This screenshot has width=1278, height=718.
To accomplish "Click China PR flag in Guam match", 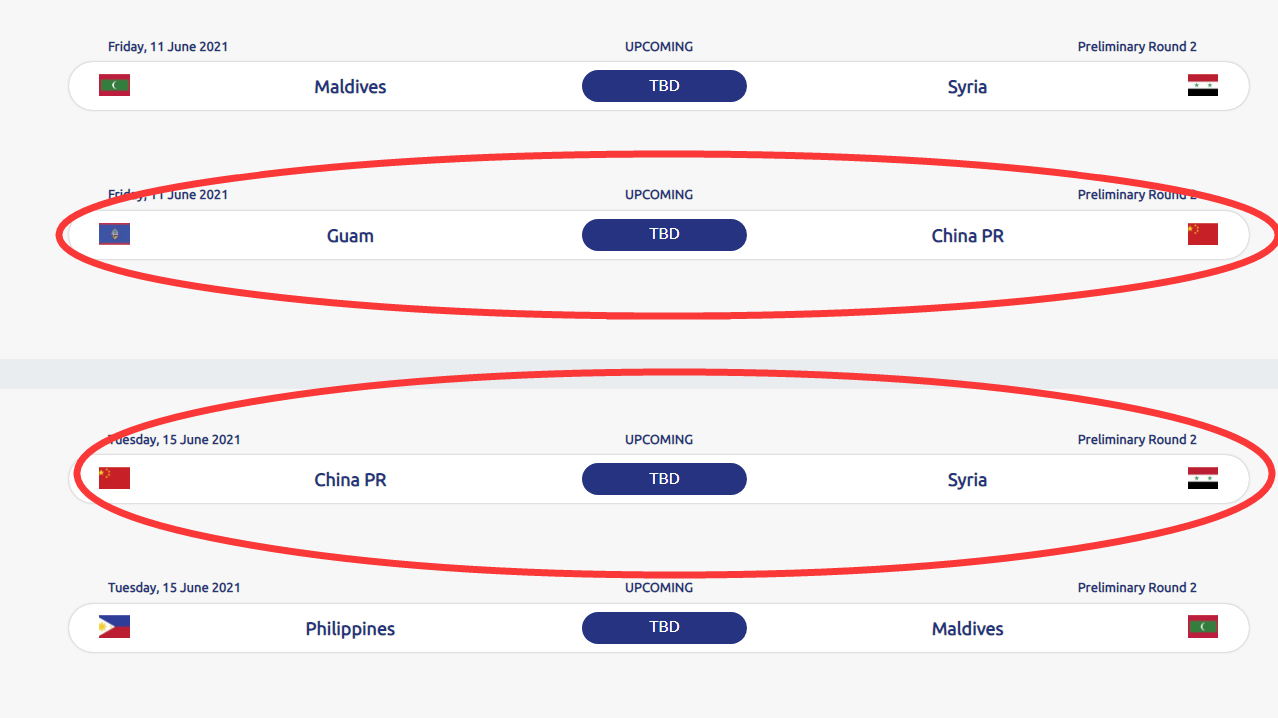I will coord(1203,234).
